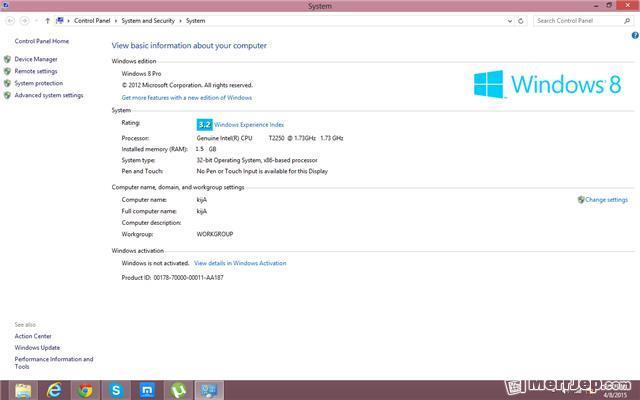Open Windows Experience Index link
The image size is (640, 400).
(x=249, y=124)
